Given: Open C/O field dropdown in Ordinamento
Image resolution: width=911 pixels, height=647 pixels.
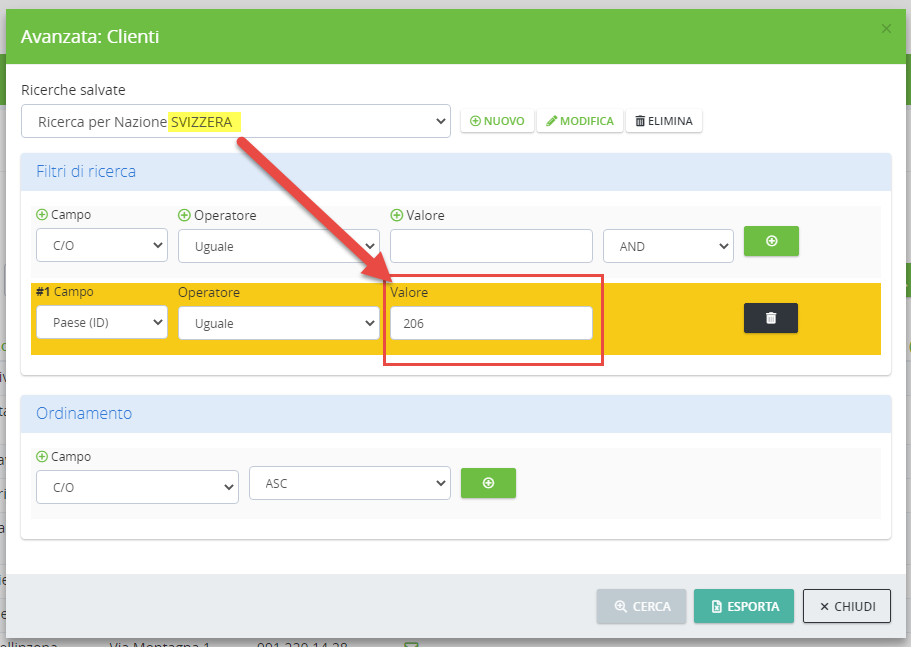Looking at the screenshot, I should tap(138, 487).
